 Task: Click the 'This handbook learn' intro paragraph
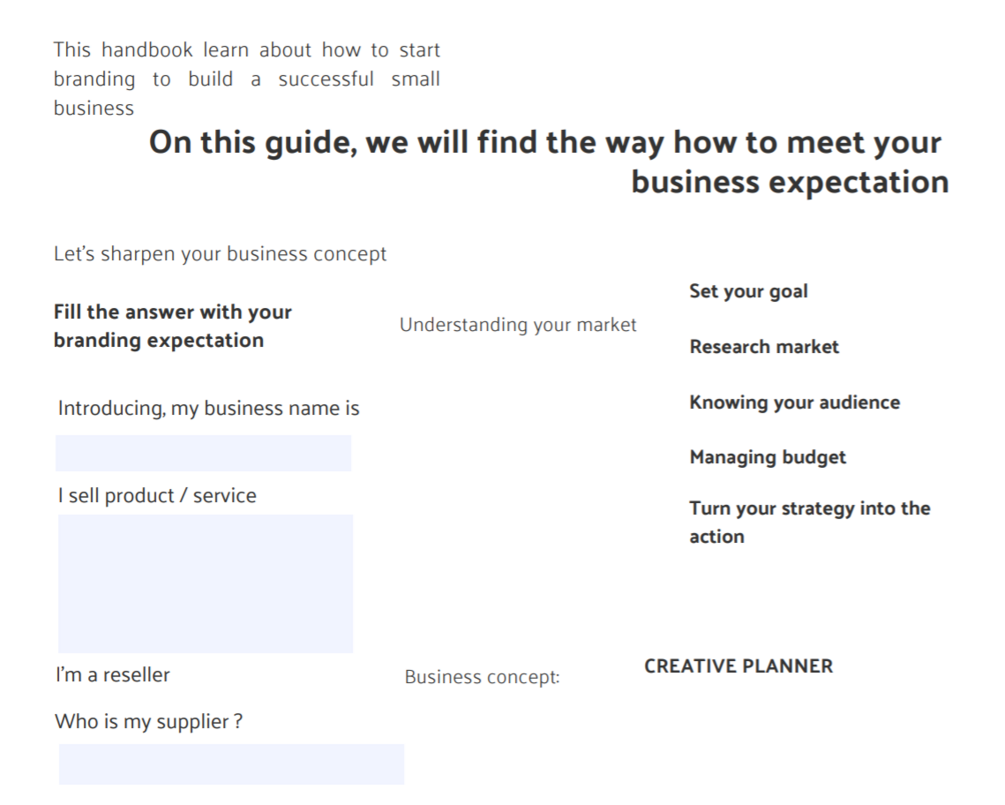(246, 78)
